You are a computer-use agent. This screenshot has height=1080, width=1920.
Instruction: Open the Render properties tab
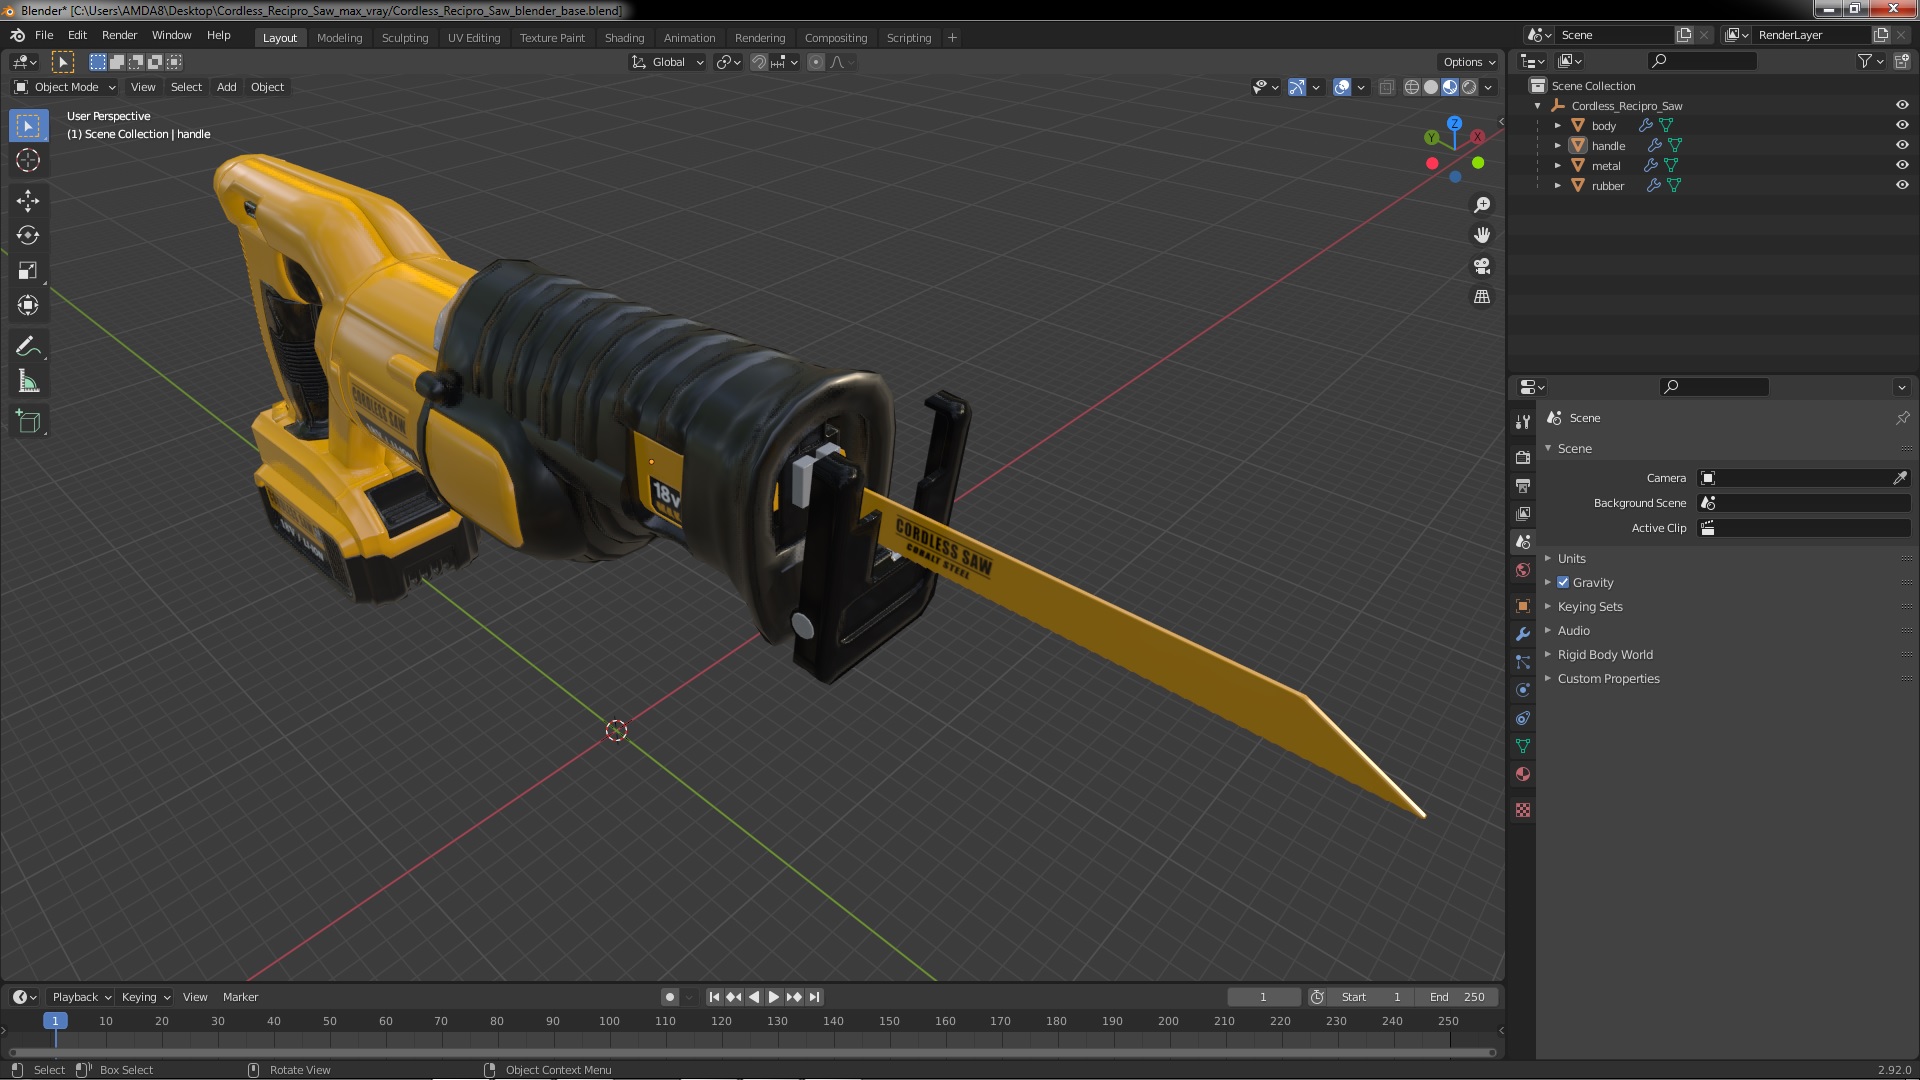1523,457
